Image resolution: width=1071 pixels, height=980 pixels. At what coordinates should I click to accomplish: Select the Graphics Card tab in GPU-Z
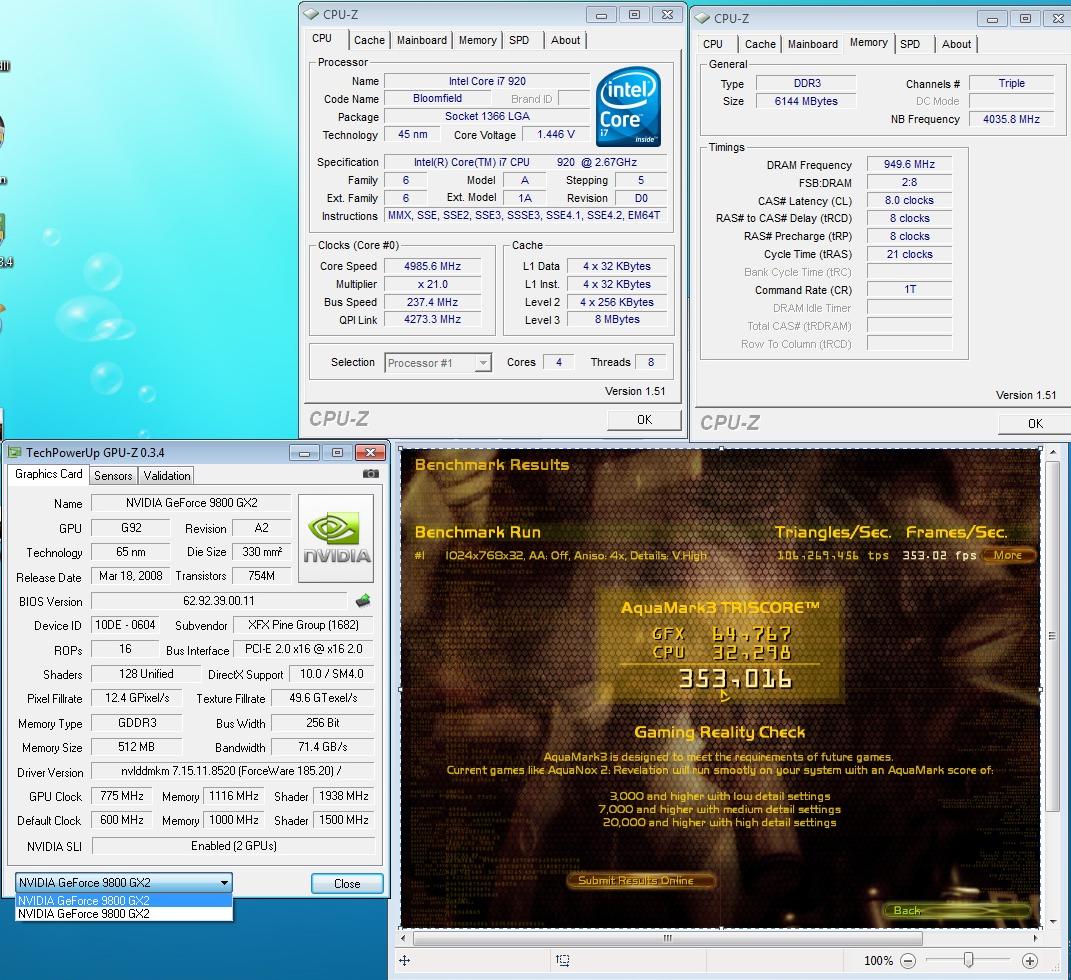click(x=48, y=474)
